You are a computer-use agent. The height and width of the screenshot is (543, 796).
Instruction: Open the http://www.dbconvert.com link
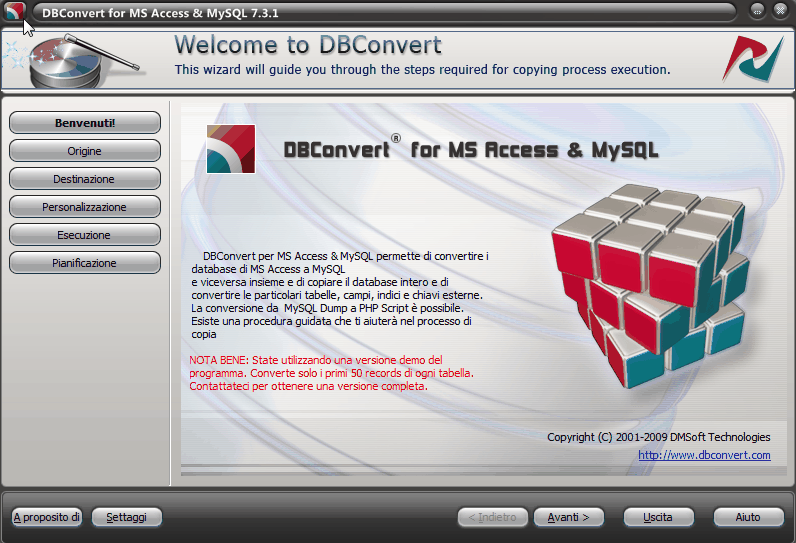click(704, 455)
